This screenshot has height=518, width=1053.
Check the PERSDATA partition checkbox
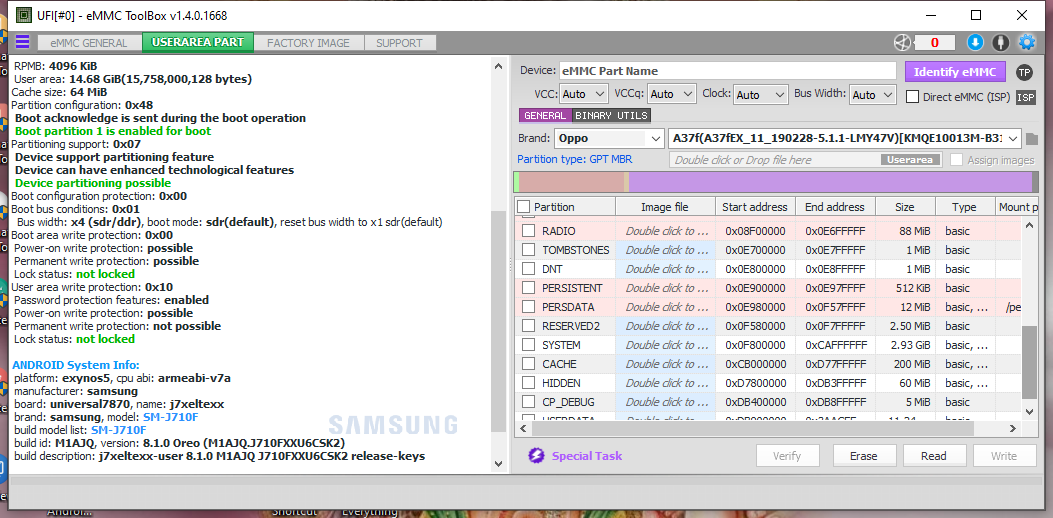pyautogui.click(x=529, y=307)
